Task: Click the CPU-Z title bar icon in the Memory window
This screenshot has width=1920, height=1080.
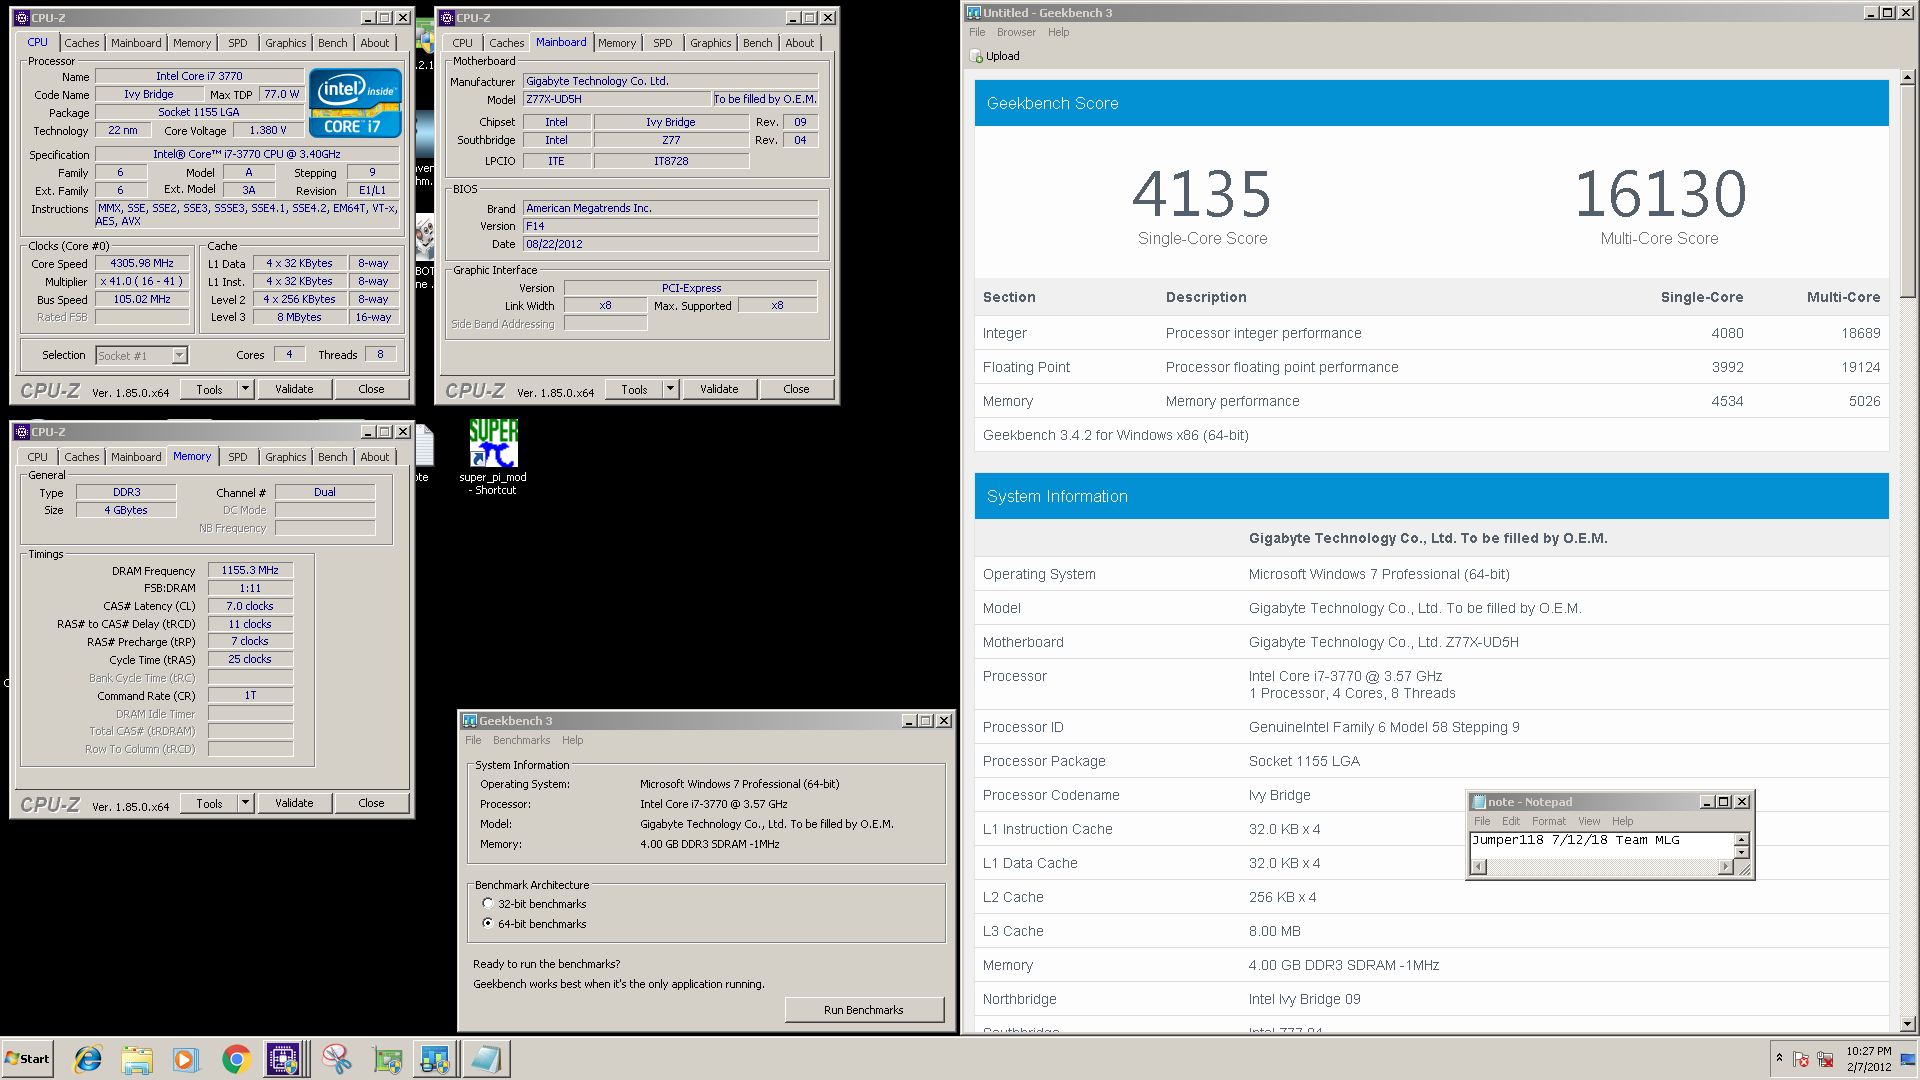Action: click(22, 432)
